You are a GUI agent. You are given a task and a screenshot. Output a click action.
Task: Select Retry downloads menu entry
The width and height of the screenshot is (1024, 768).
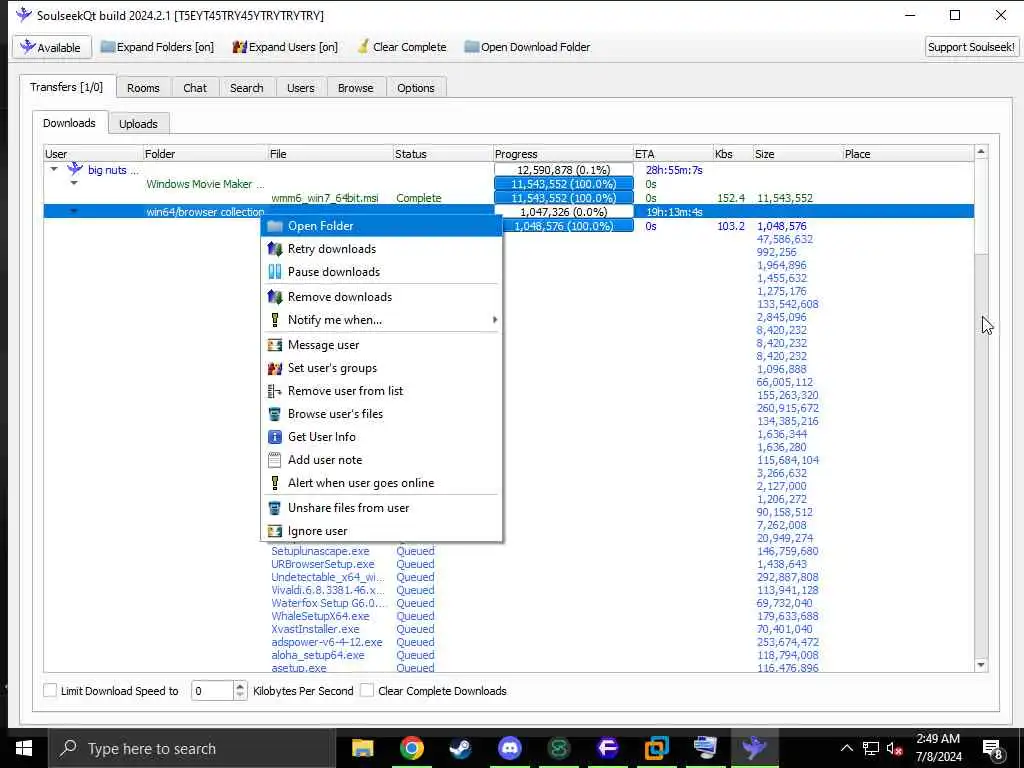(x=381, y=249)
